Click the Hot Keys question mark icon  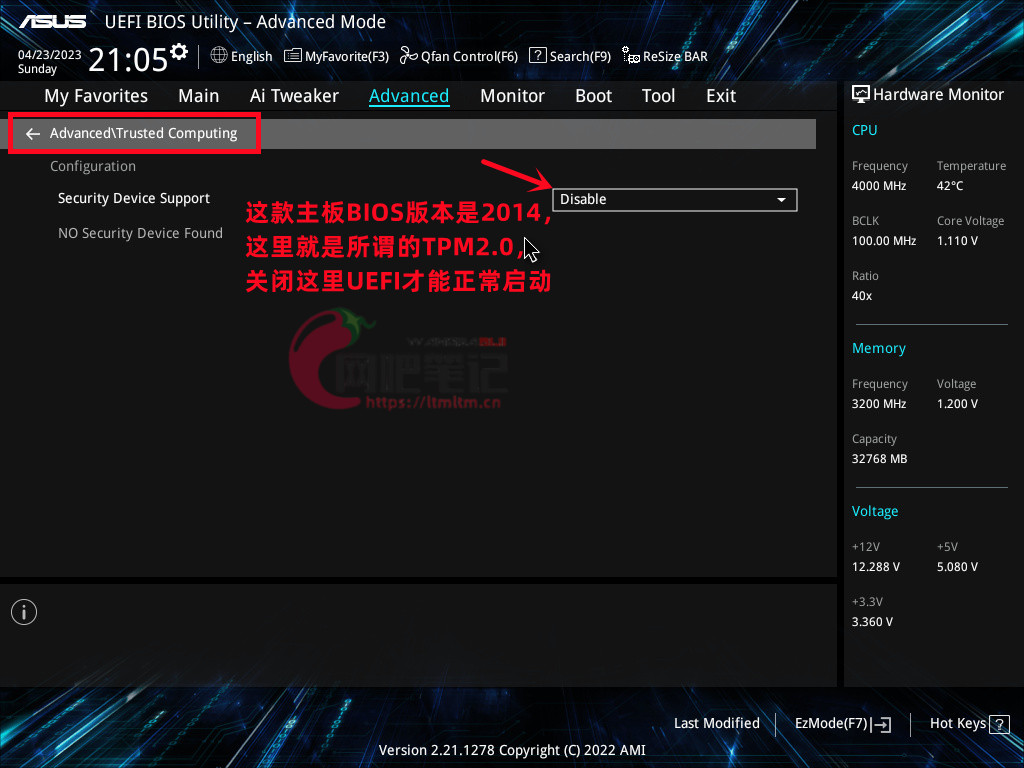[999, 724]
